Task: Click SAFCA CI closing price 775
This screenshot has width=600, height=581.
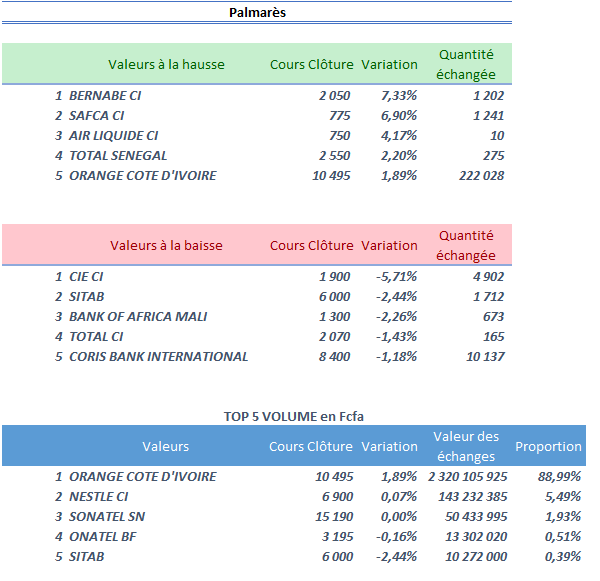Action: click(340, 115)
